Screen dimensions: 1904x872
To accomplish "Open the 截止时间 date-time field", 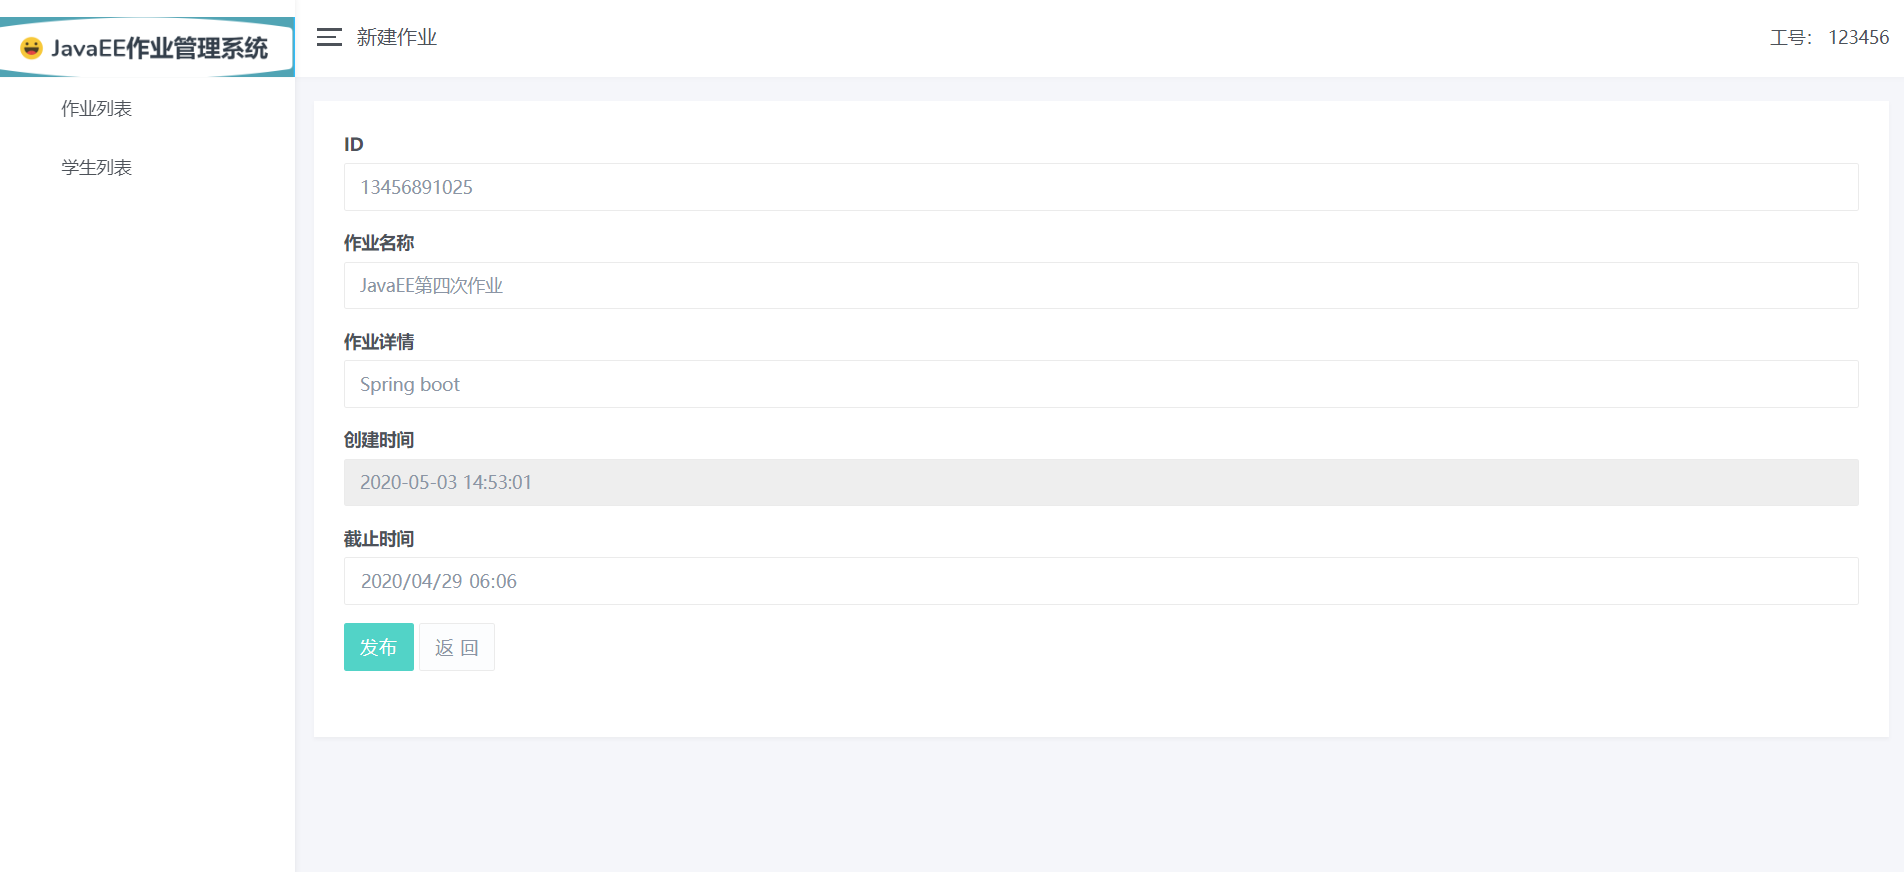I will 1100,581.
